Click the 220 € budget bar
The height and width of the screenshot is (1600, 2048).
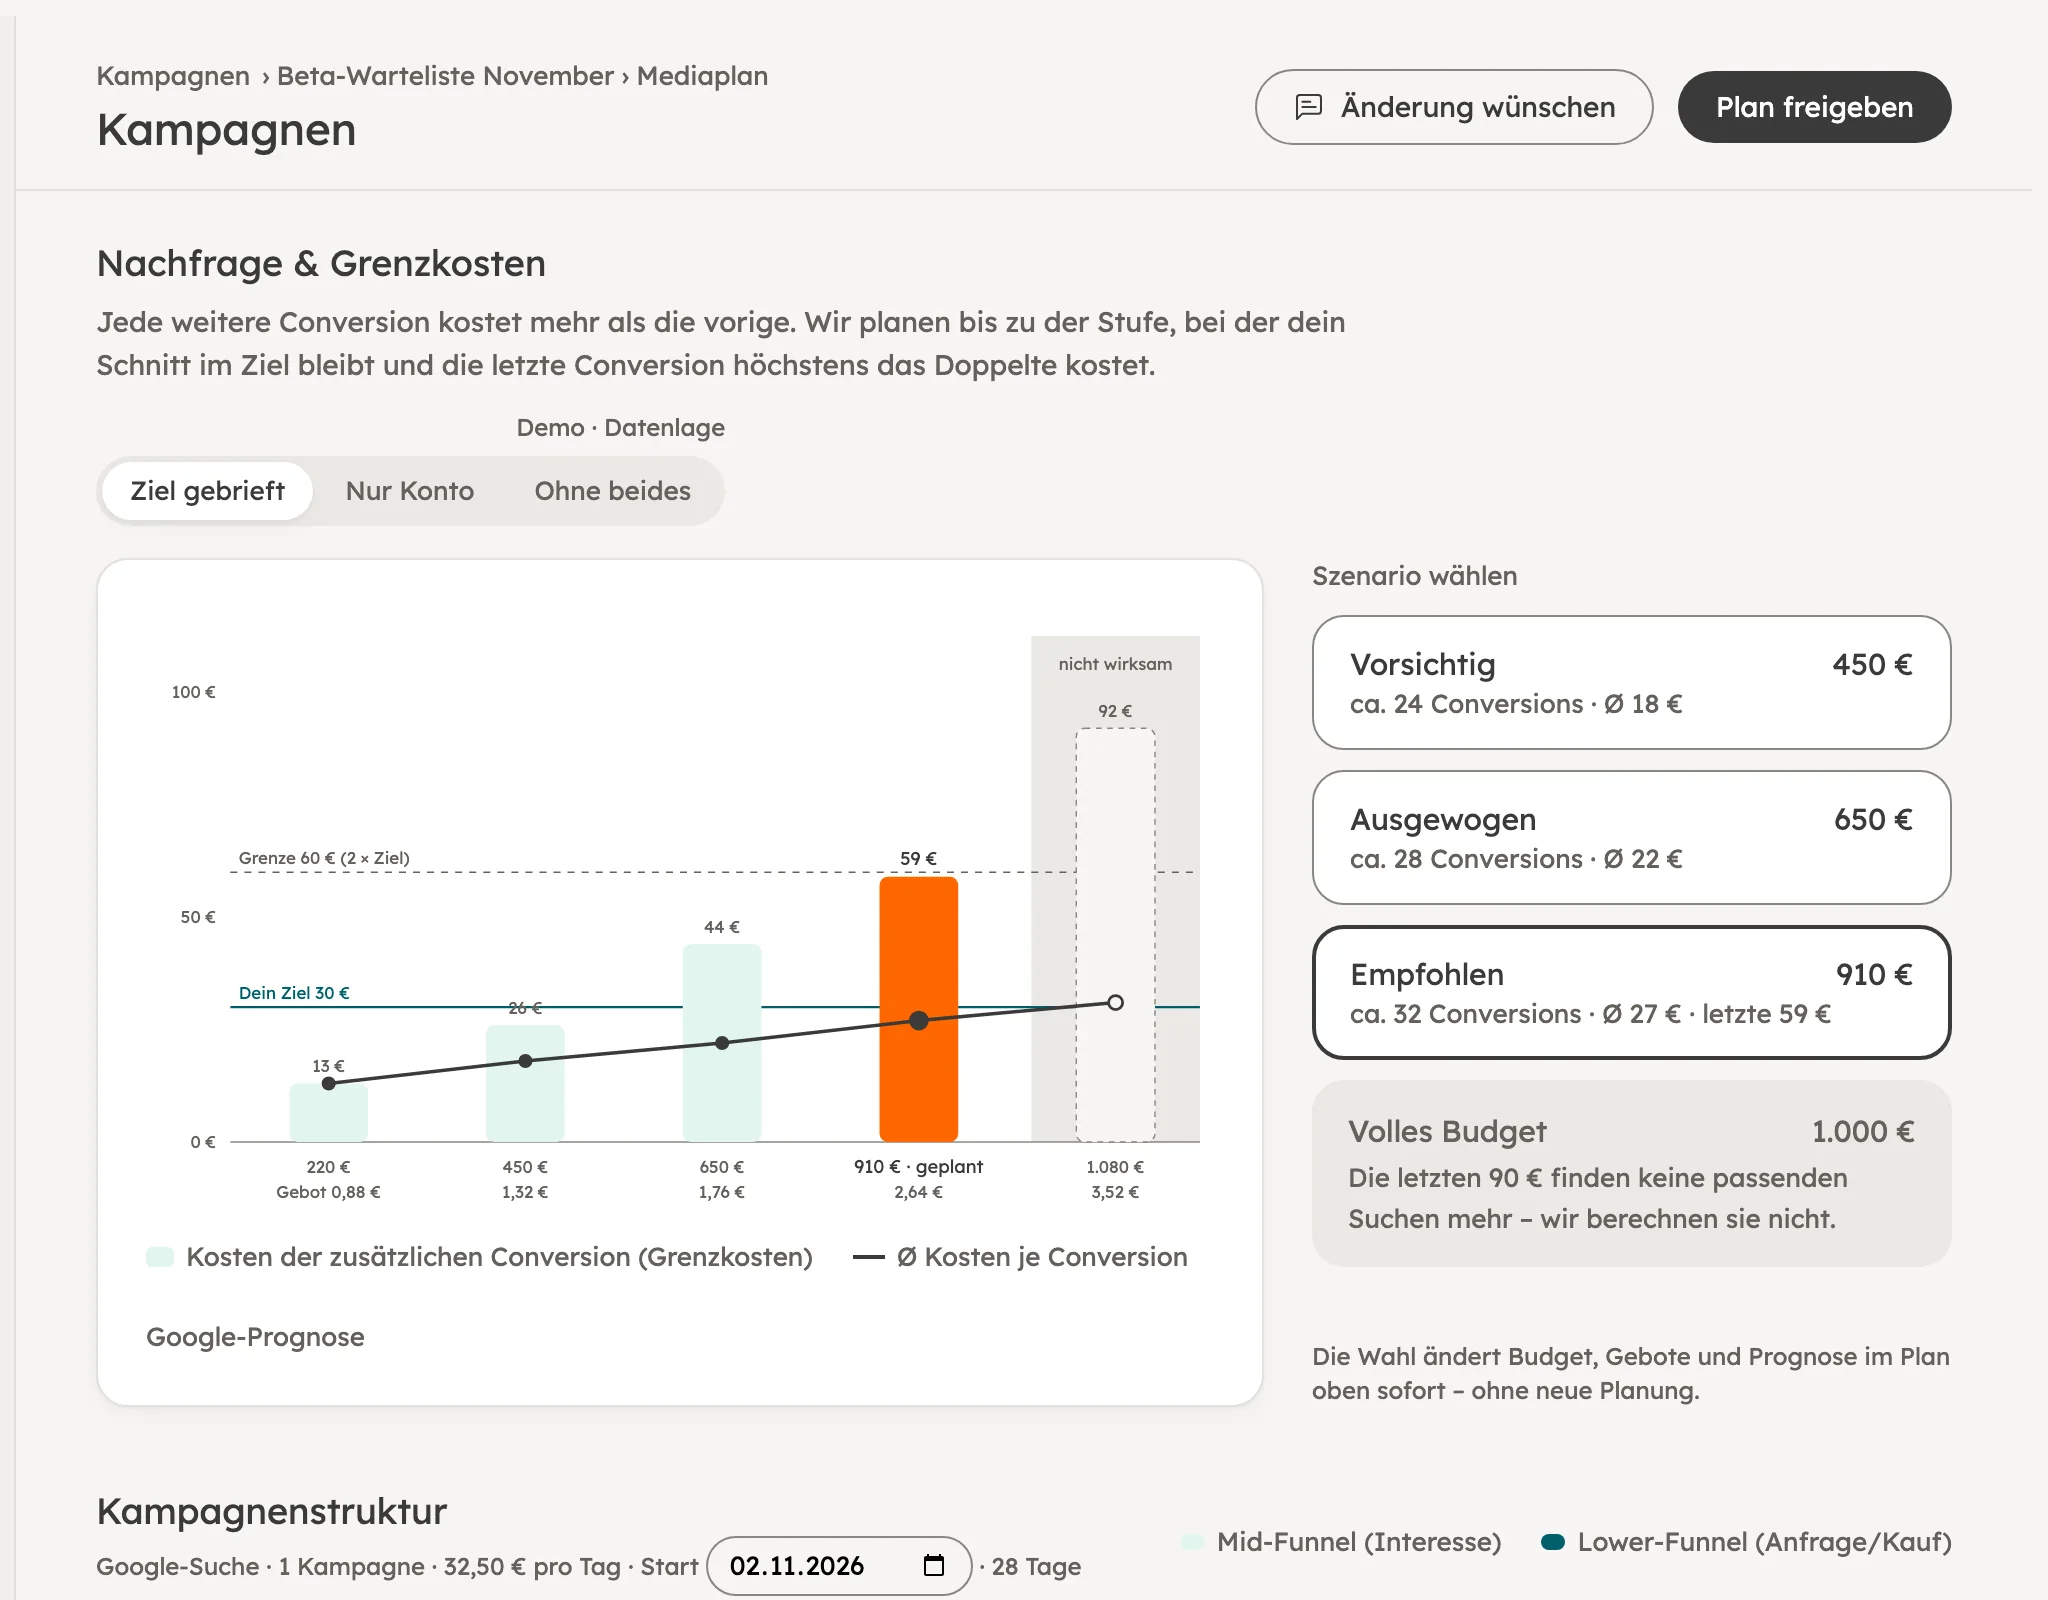coord(328,1112)
